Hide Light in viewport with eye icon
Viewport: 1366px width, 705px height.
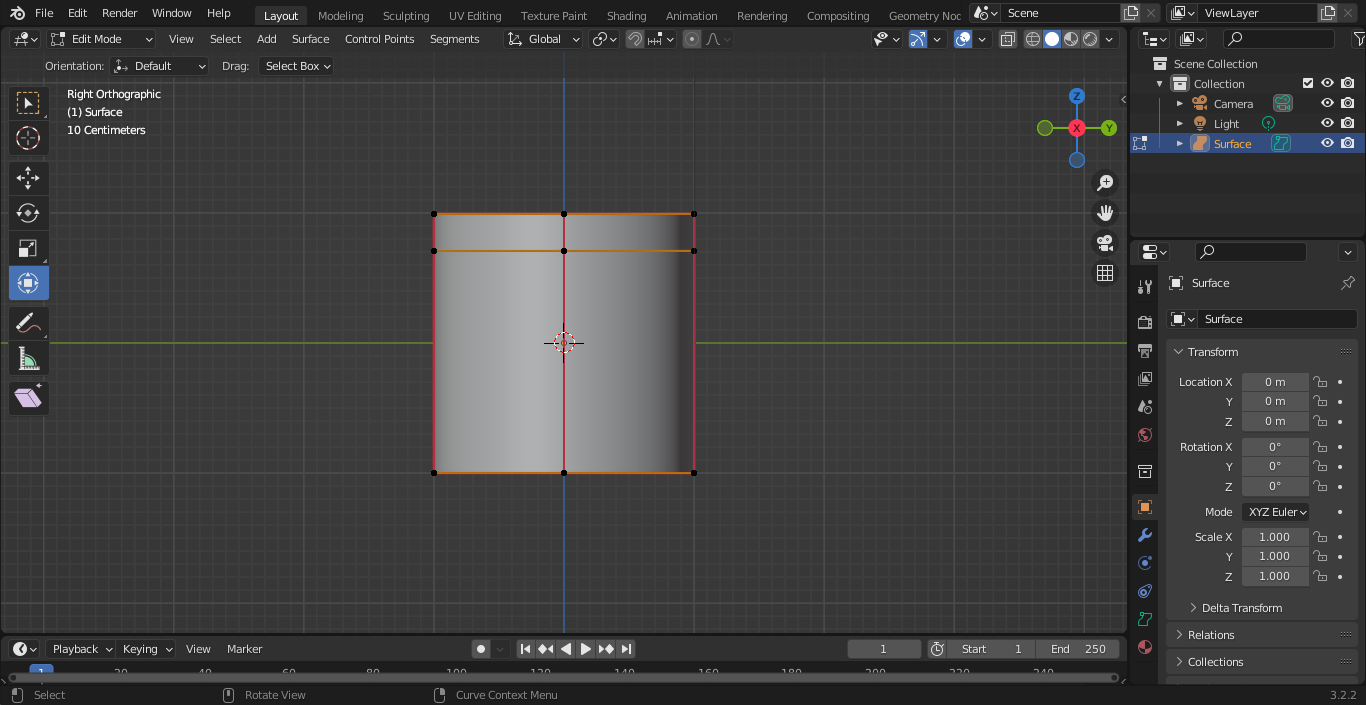(x=1327, y=123)
